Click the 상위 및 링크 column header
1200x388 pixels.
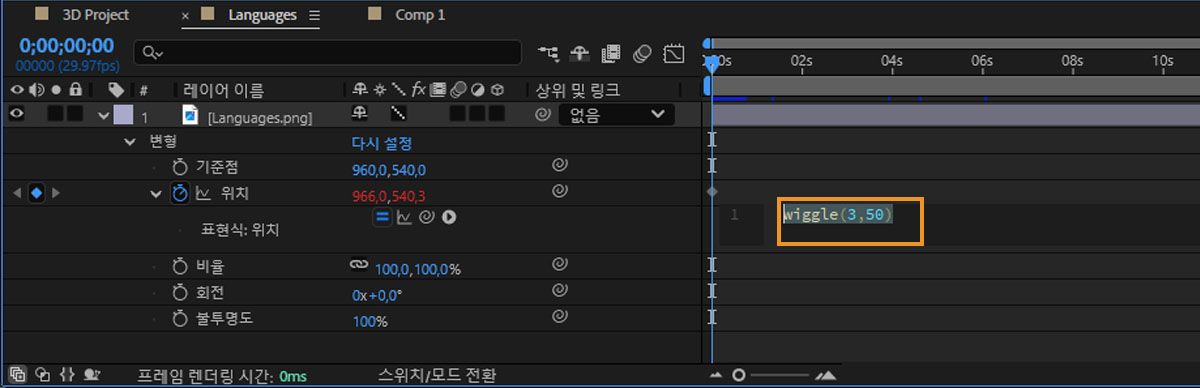point(578,90)
